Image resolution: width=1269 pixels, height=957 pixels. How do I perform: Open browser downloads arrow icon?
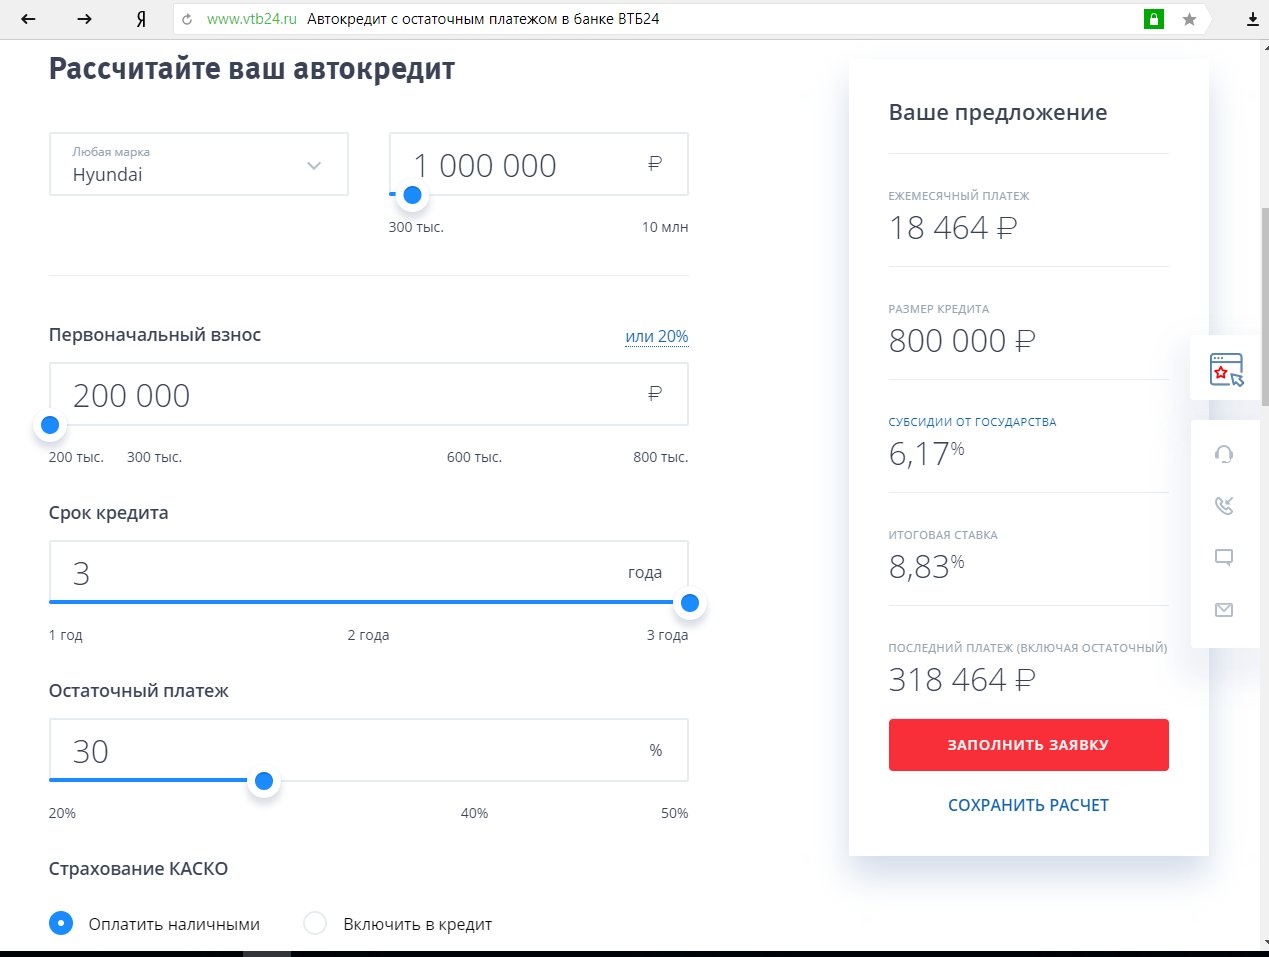pos(1252,19)
